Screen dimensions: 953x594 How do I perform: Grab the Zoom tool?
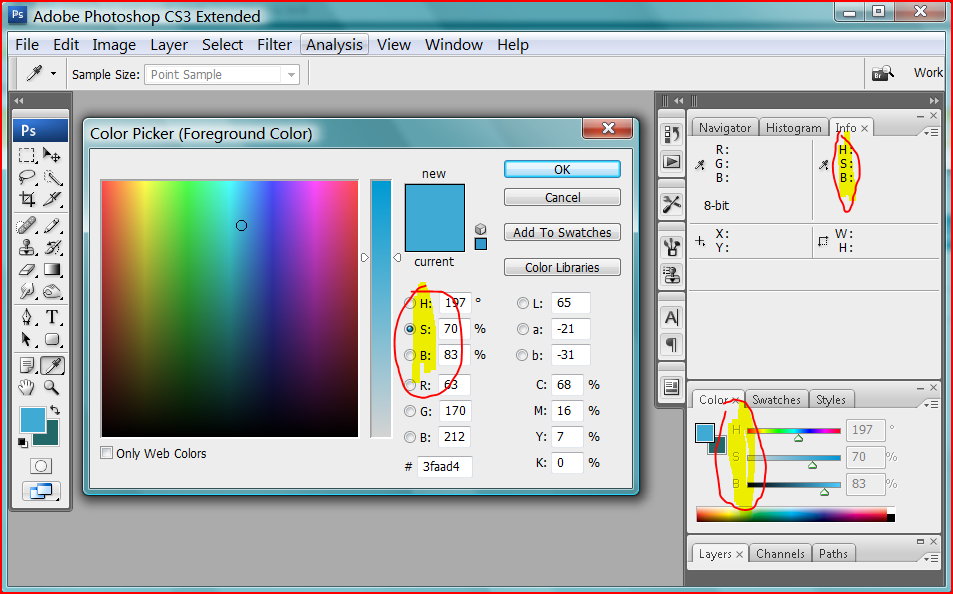(x=53, y=388)
